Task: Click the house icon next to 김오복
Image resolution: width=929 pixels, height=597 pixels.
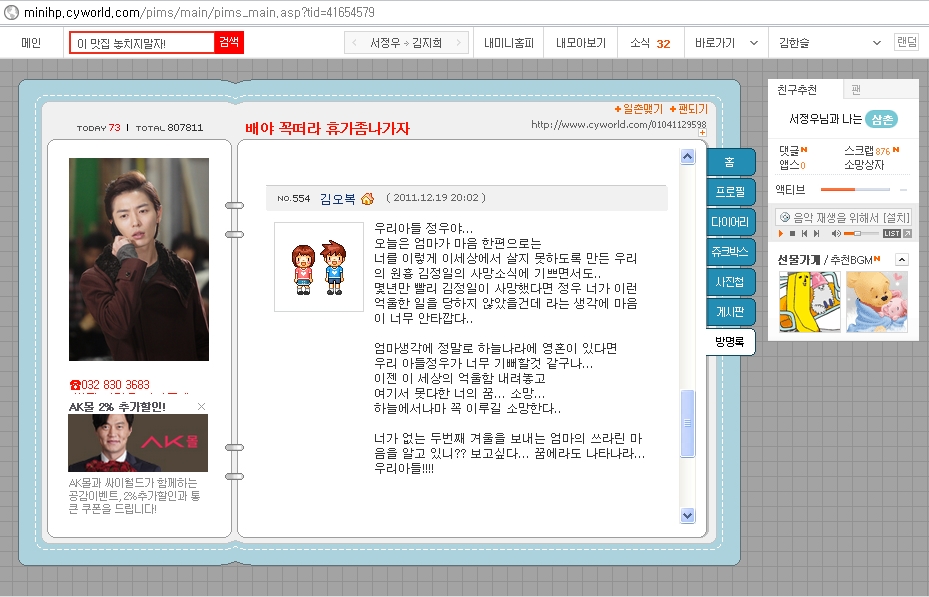Action: [x=367, y=198]
